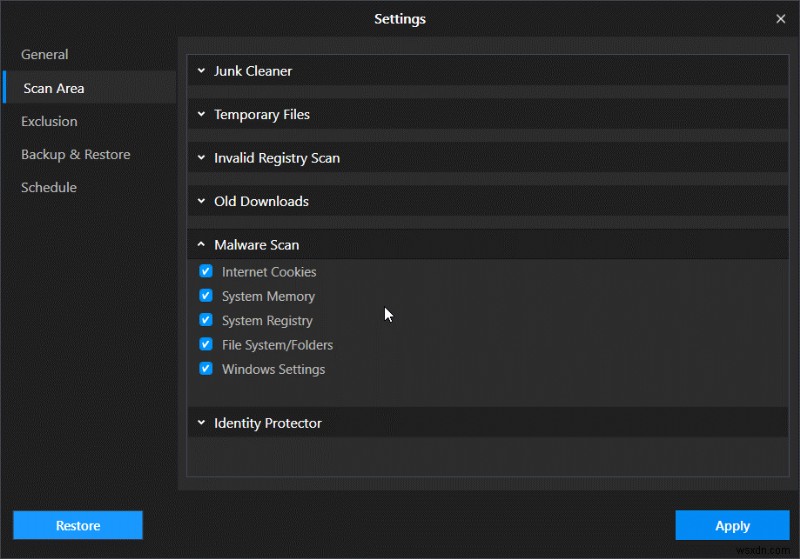Click the Settings title bar text
The width and height of the screenshot is (800, 559).
[x=400, y=18]
